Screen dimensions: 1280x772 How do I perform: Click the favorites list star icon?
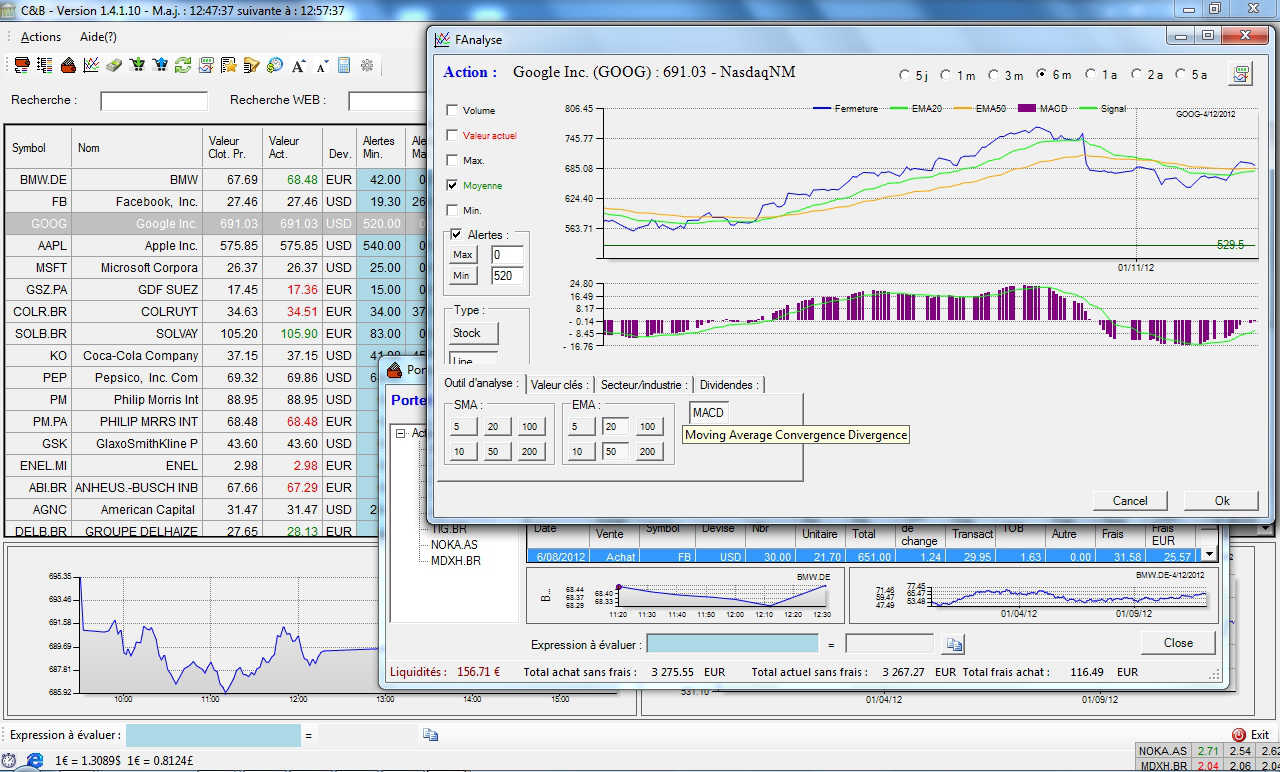[229, 65]
